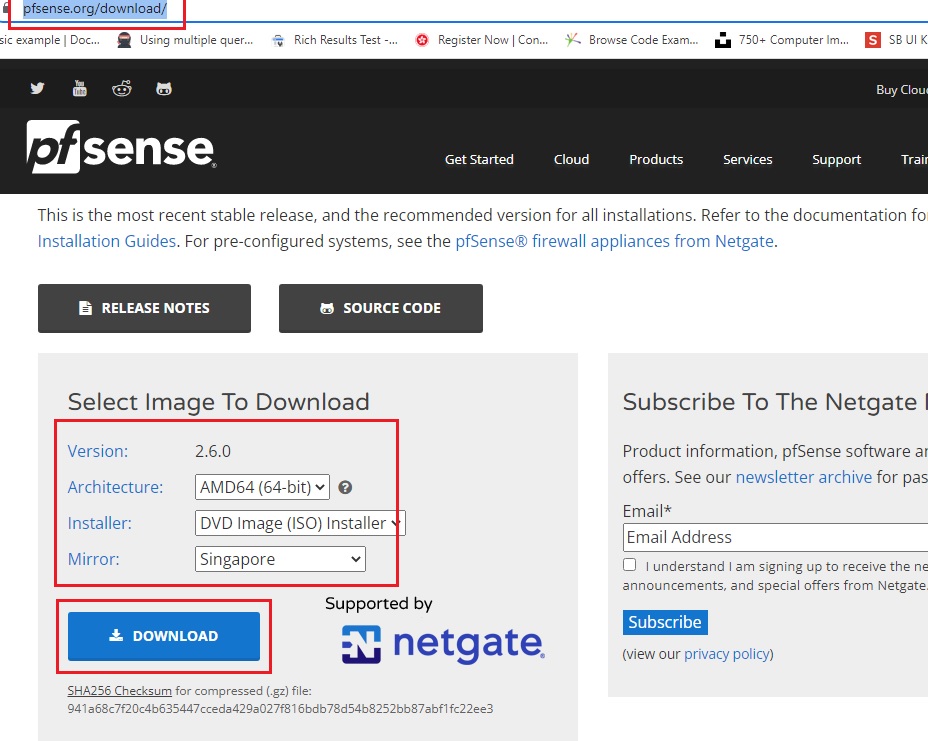The width and height of the screenshot is (928, 741).
Task: Click the Buy Cloud link in top bar
Action: pos(902,89)
